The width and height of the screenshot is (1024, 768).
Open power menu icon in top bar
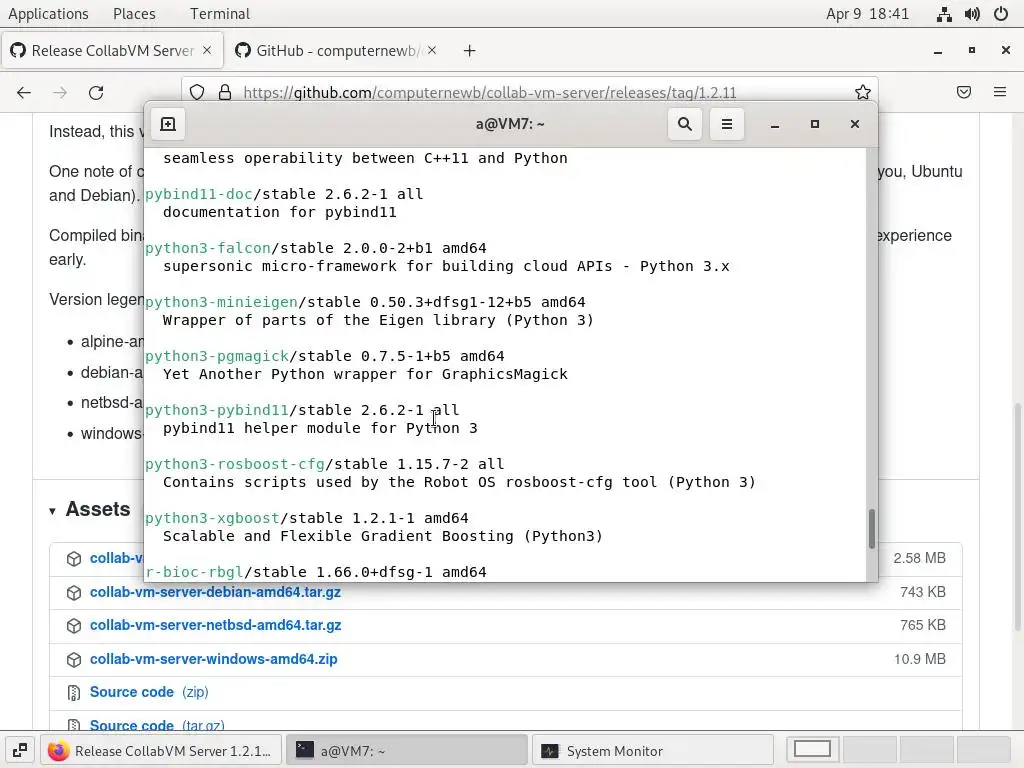1000,14
